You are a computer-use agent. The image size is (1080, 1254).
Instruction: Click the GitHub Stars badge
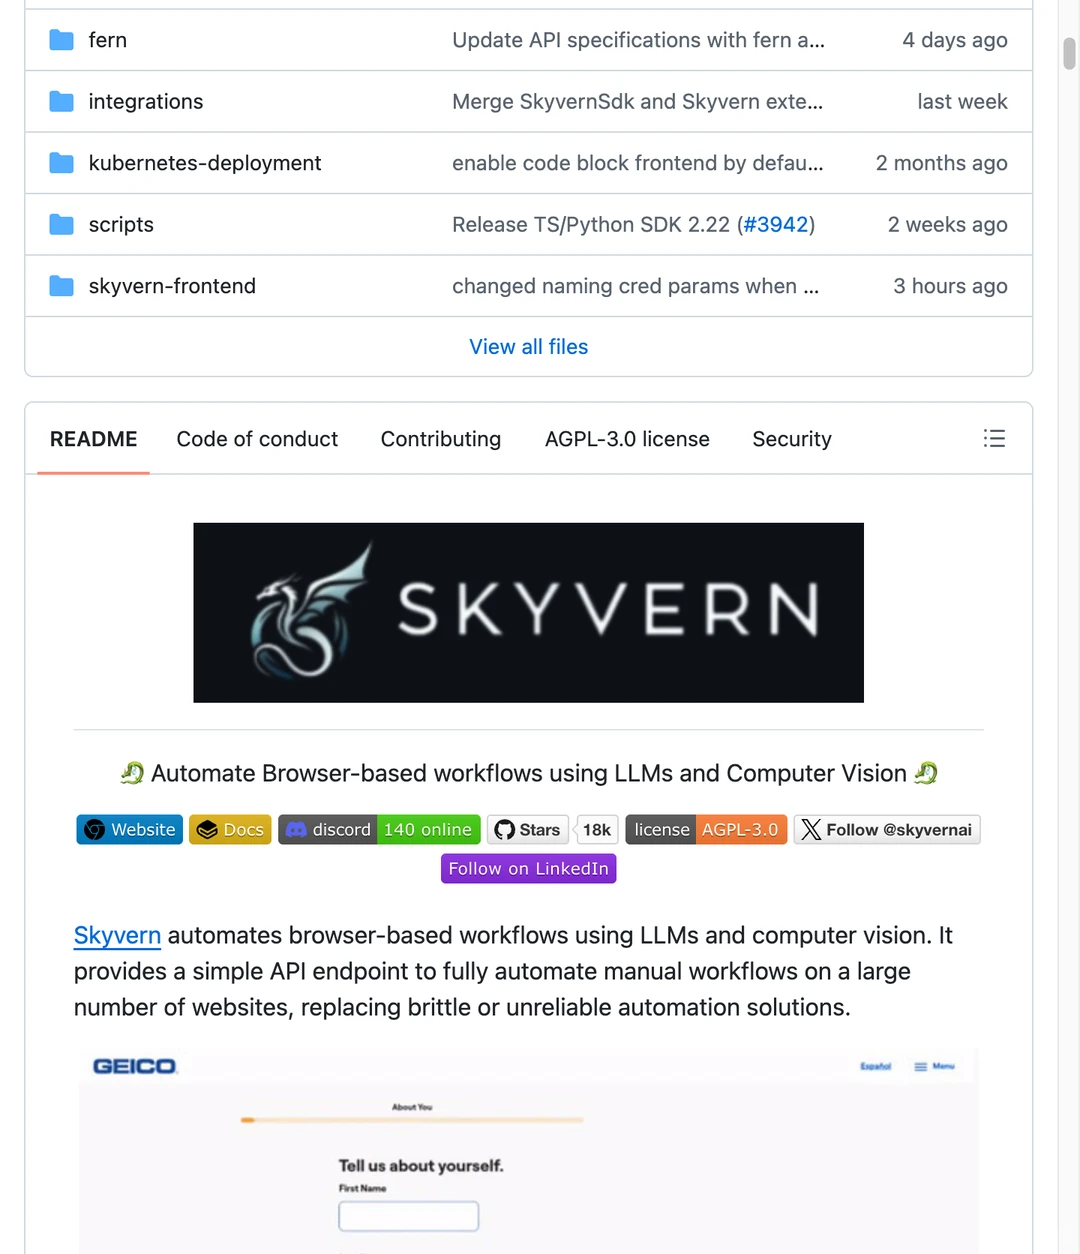coord(528,830)
